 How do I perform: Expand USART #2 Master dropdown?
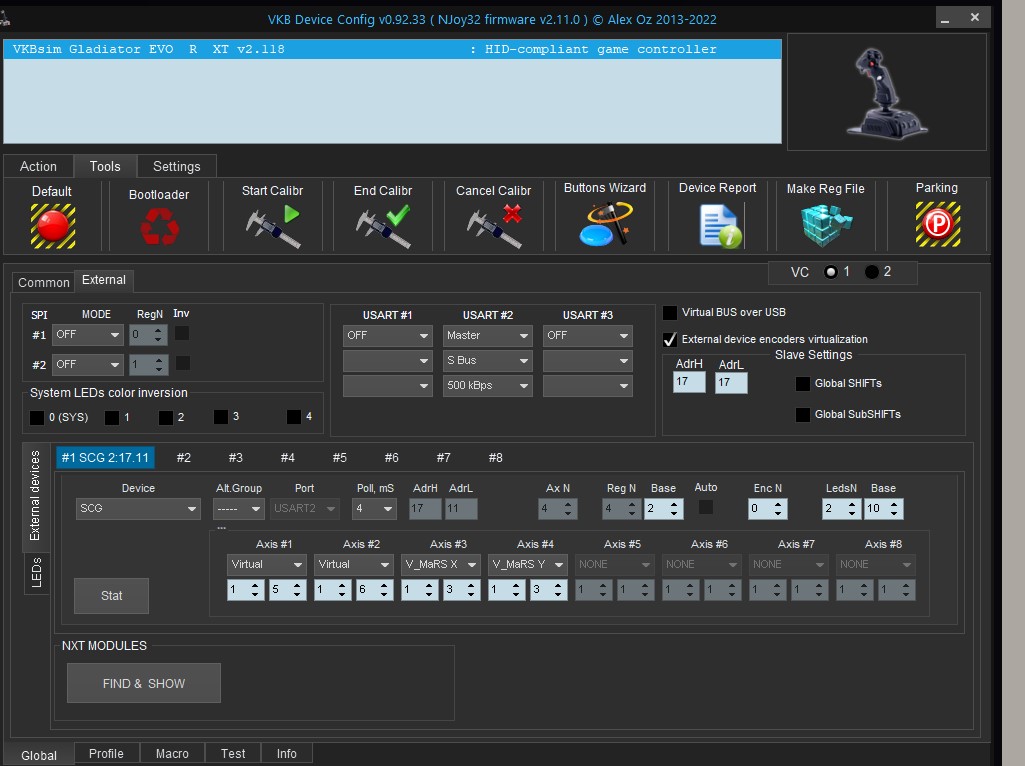(488, 335)
